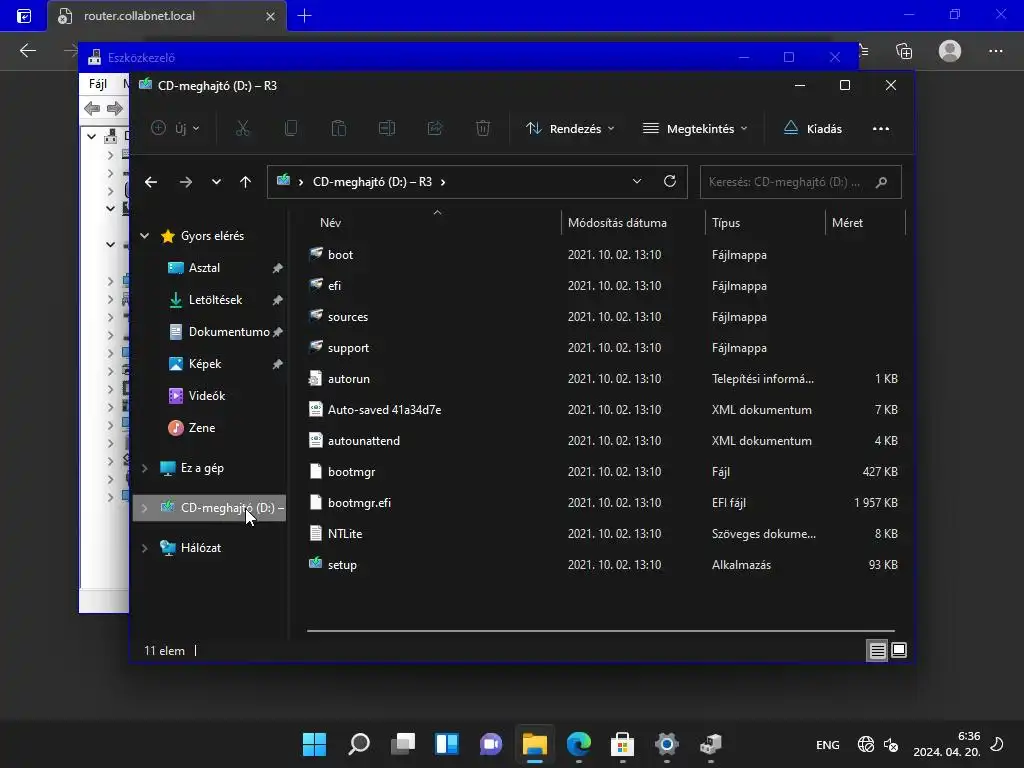Select the router.collabnet.local browser tab
Image resolution: width=1024 pixels, height=768 pixels.
pyautogui.click(x=167, y=16)
